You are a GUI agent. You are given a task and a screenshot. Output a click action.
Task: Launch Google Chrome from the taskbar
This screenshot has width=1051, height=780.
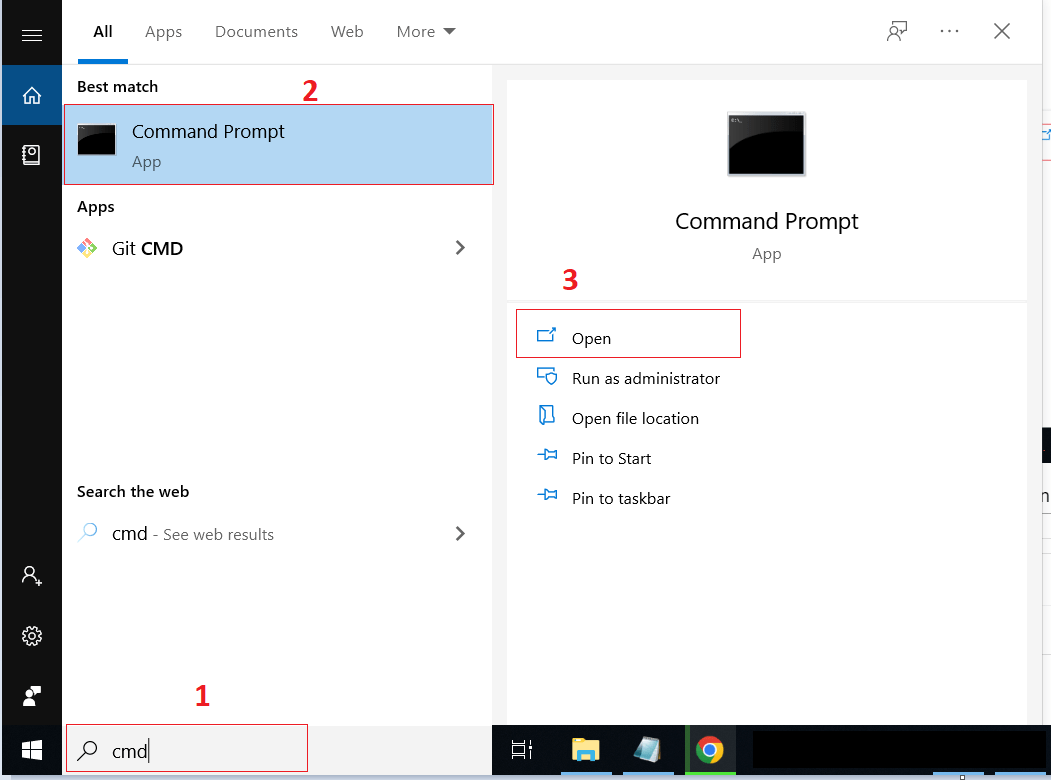[711, 751]
